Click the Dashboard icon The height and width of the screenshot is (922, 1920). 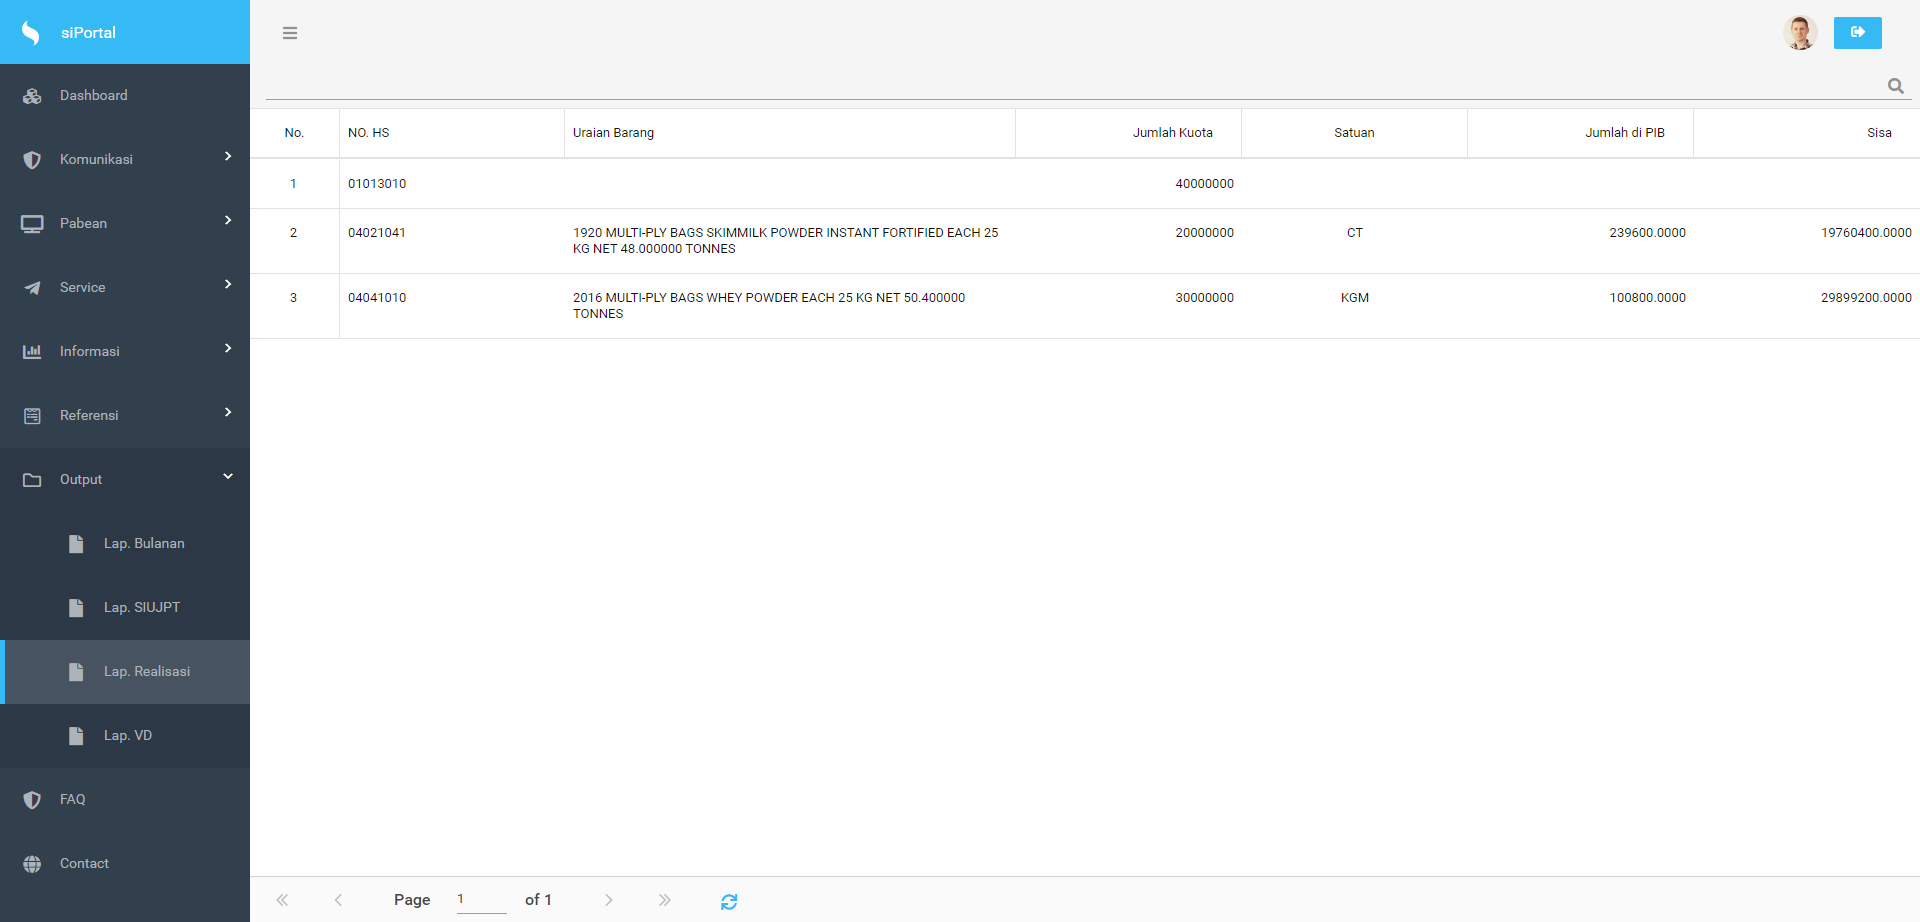coord(32,96)
